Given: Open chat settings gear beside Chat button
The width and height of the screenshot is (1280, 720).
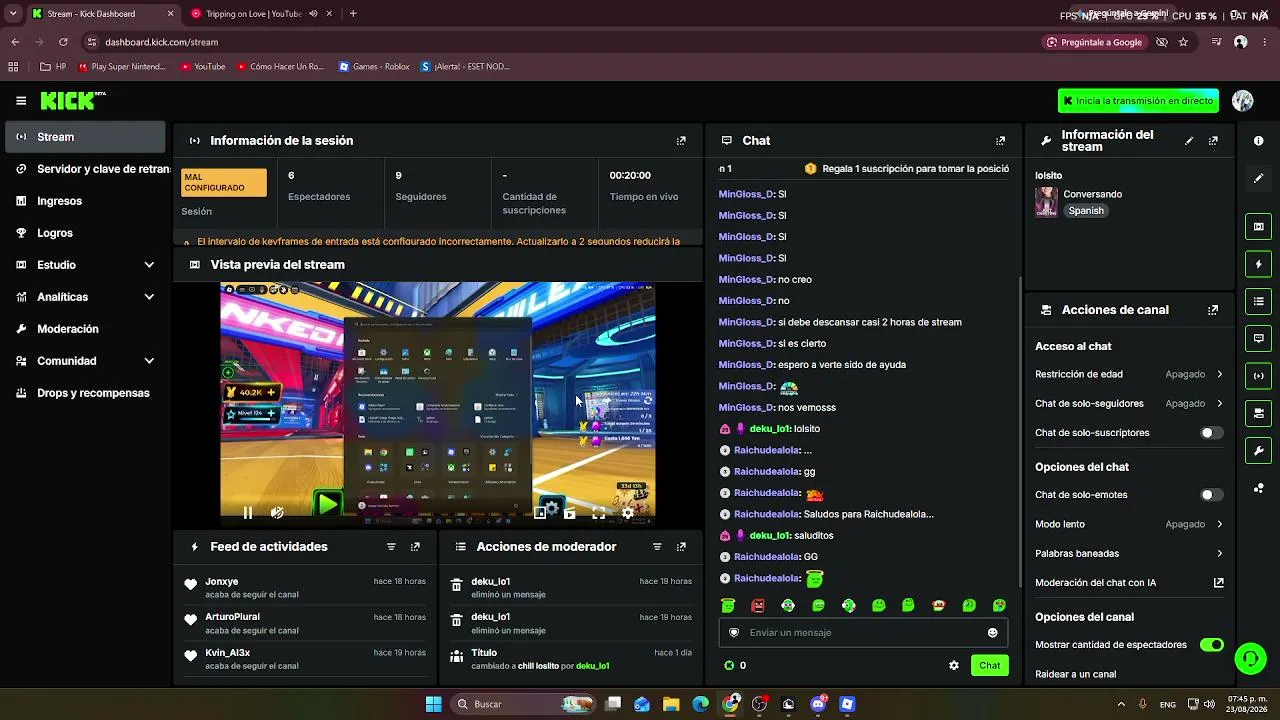Looking at the screenshot, I should (x=954, y=665).
